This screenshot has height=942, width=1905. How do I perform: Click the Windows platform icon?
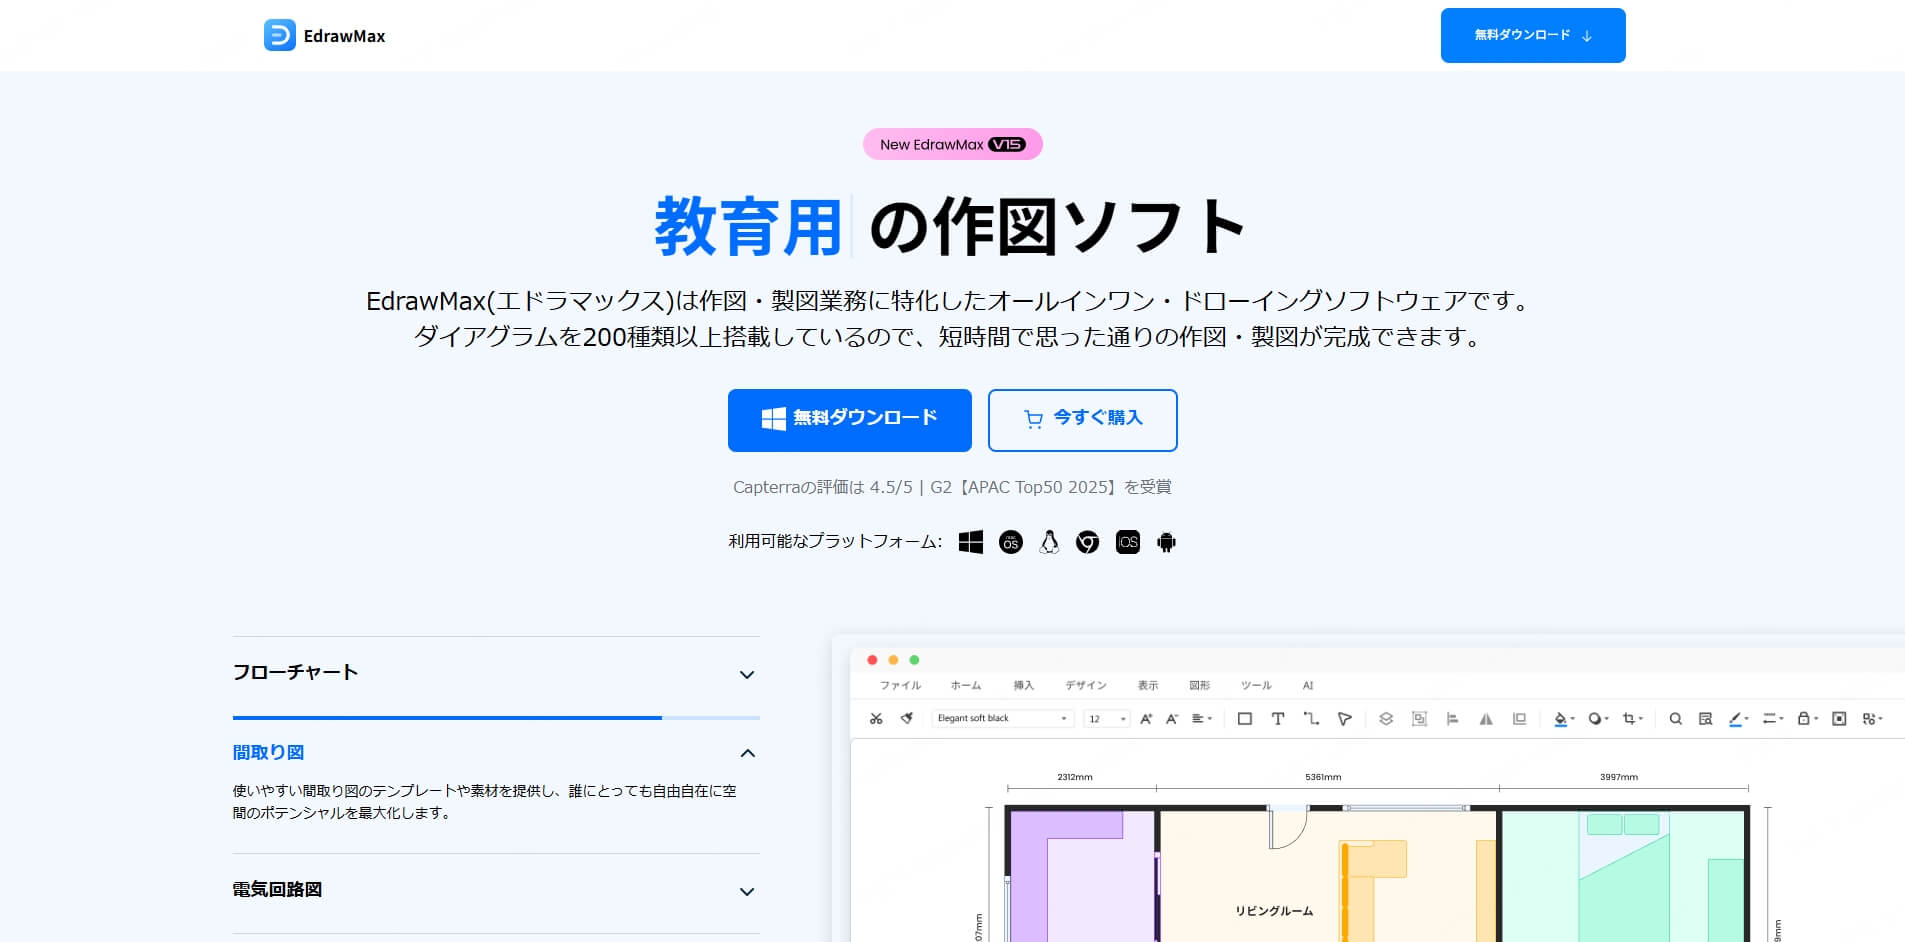(970, 542)
